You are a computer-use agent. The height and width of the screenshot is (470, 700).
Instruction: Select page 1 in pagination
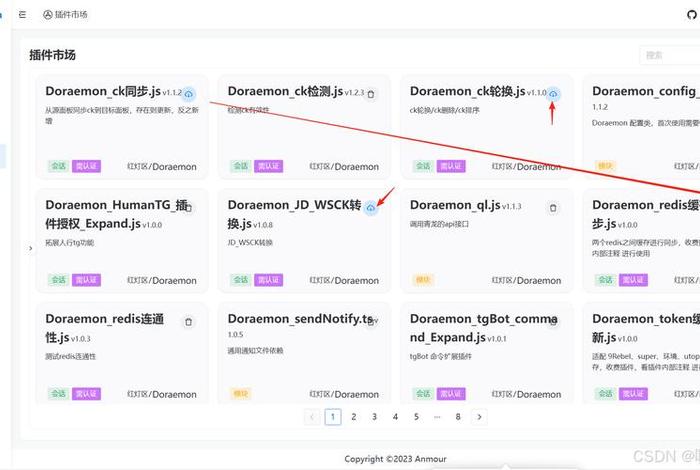point(333,417)
